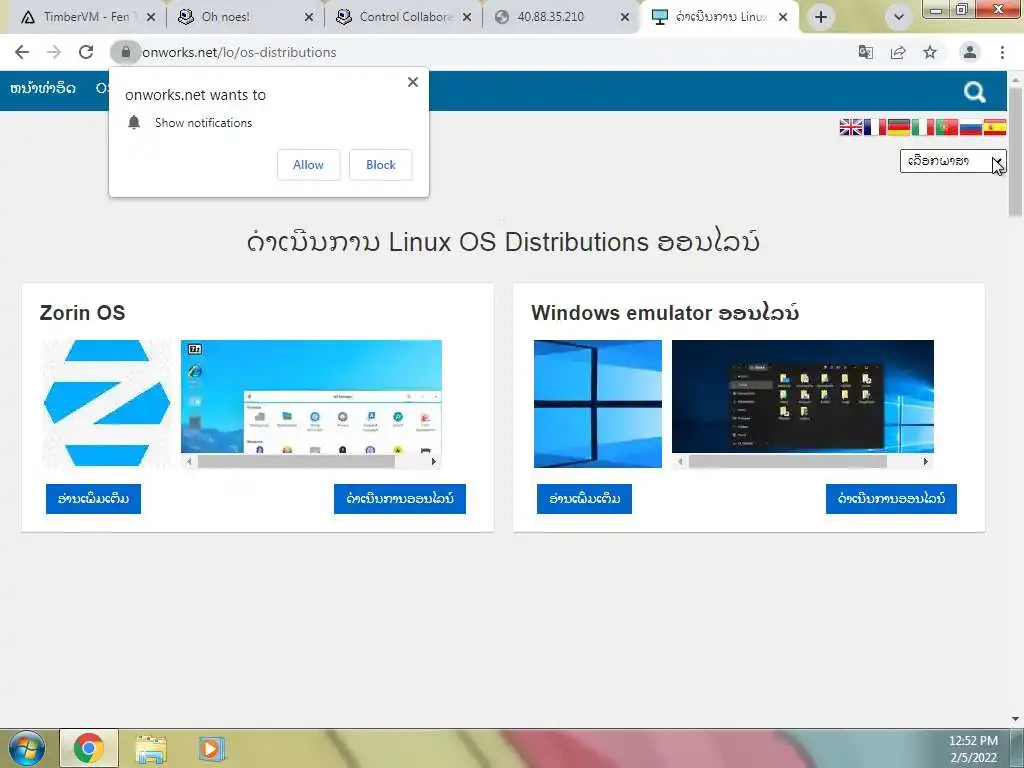The height and width of the screenshot is (768, 1024).
Task: Click the browser forward arrow
Action: tap(54, 52)
